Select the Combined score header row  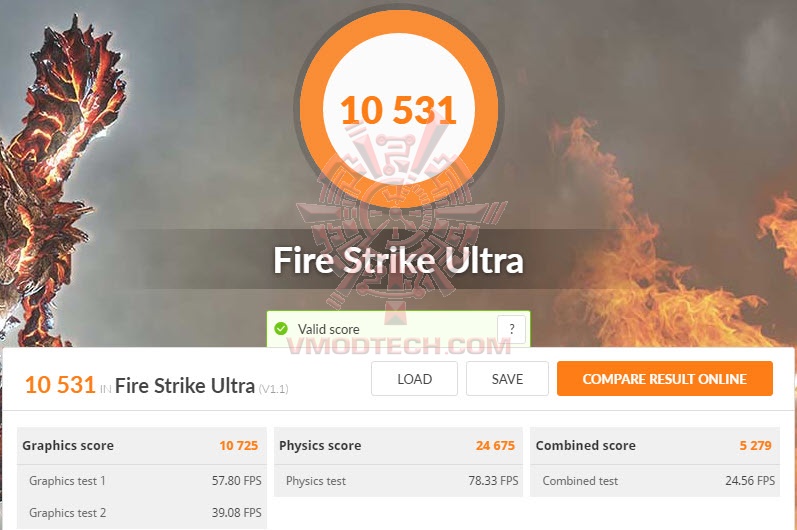tap(655, 446)
